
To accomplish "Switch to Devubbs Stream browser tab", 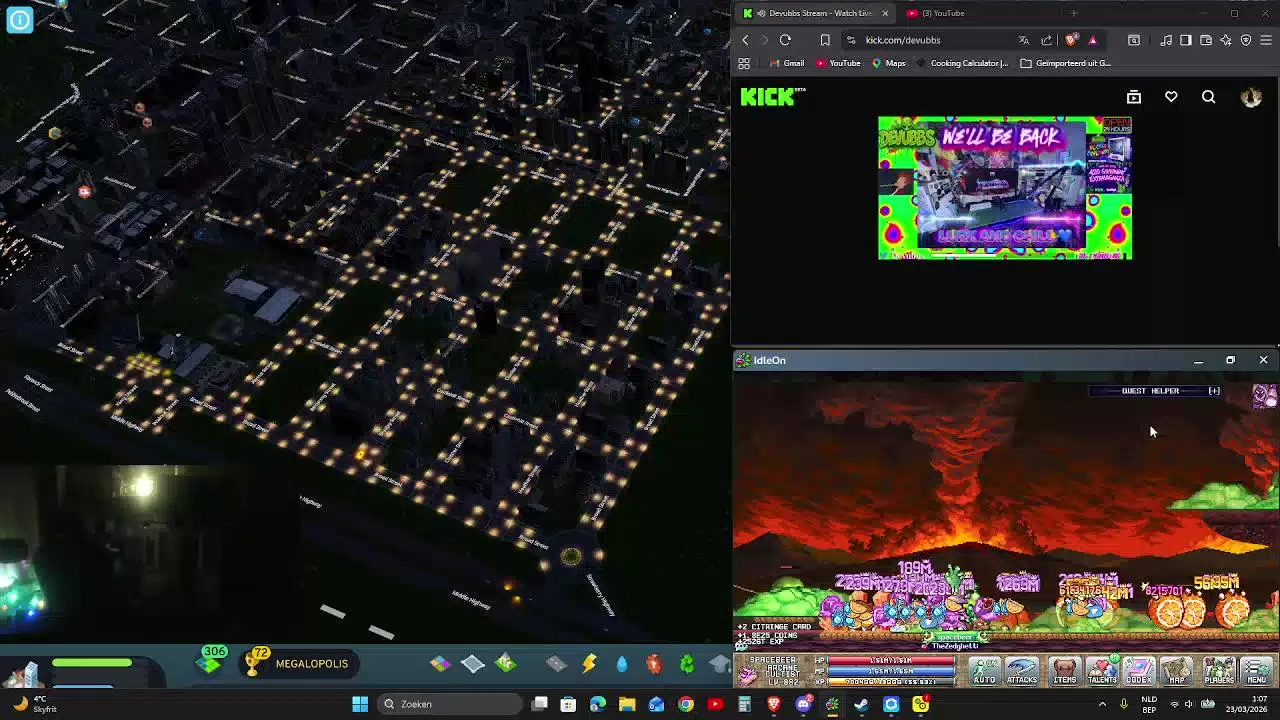I will (813, 13).
